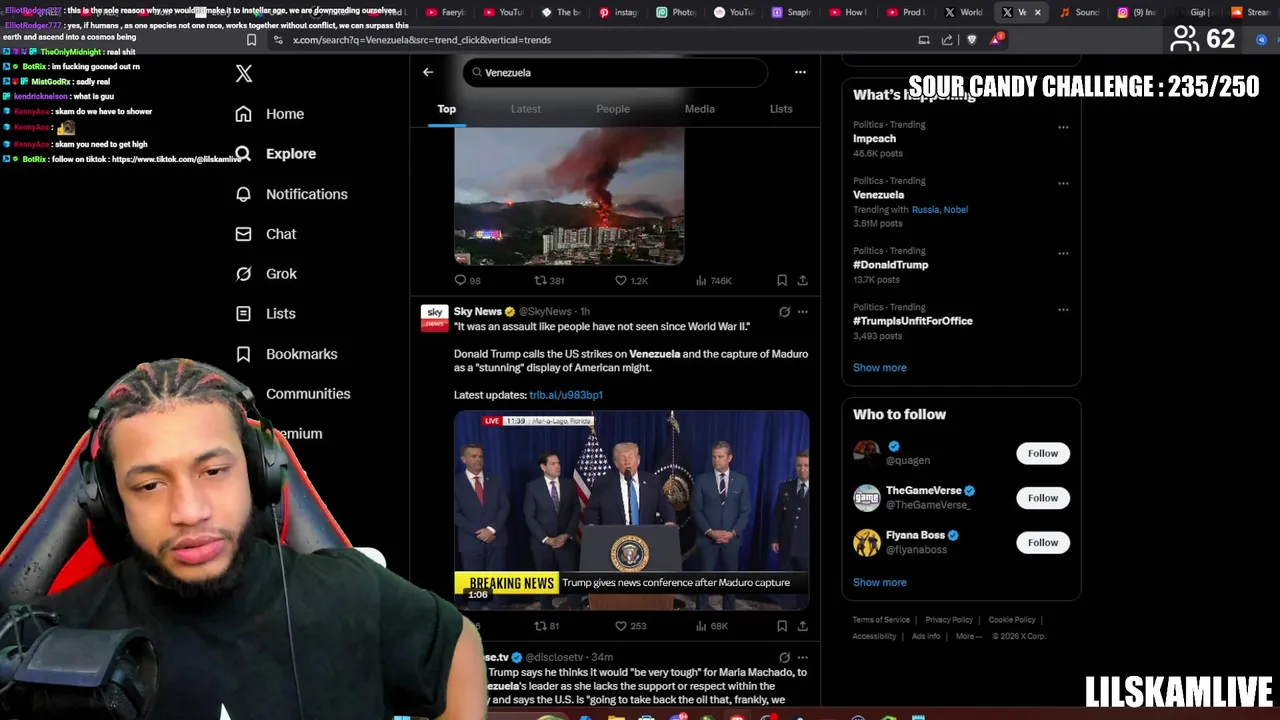View analytics showing 746K views
This screenshot has height=720, width=1280.
pyautogui.click(x=714, y=281)
